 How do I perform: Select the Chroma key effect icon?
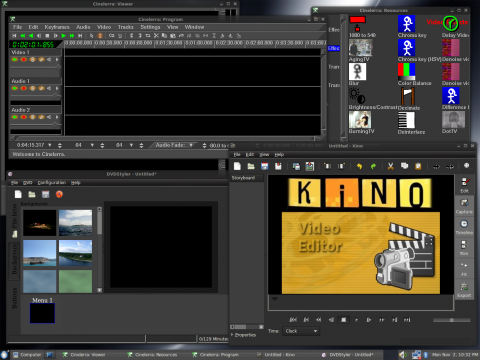coord(406,24)
